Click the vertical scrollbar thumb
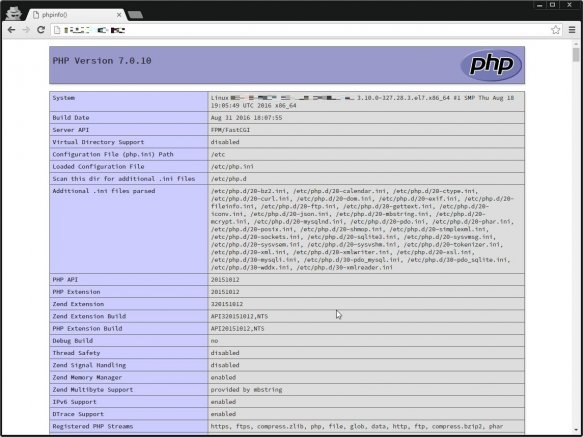Viewport: 583px width, 437px height. [x=576, y=55]
